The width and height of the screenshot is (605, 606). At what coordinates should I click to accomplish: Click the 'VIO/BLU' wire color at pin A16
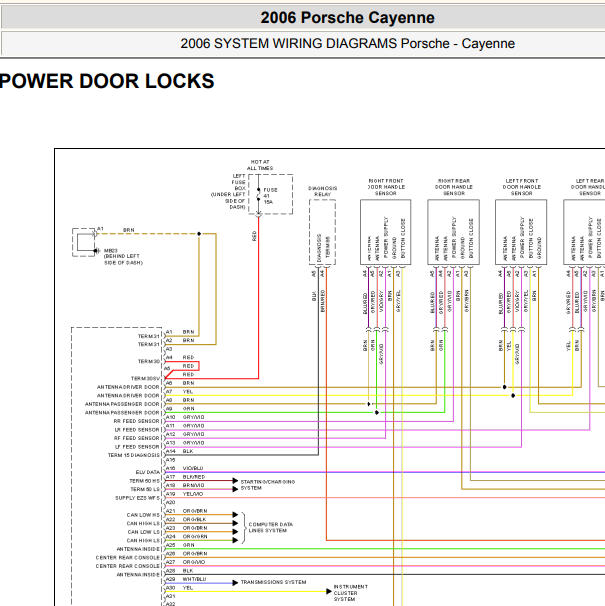[193, 468]
